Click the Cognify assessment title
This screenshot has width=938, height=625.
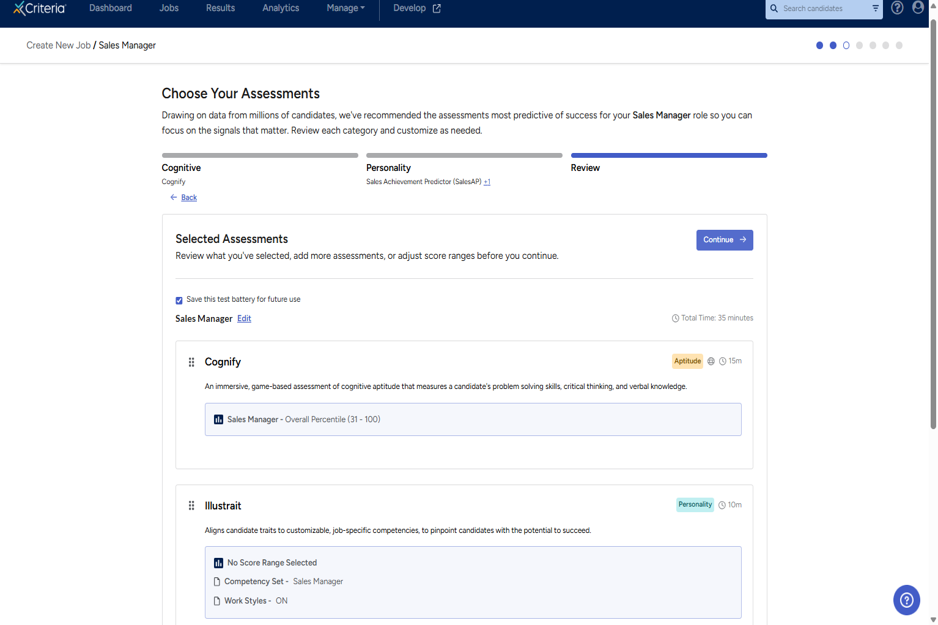point(223,362)
